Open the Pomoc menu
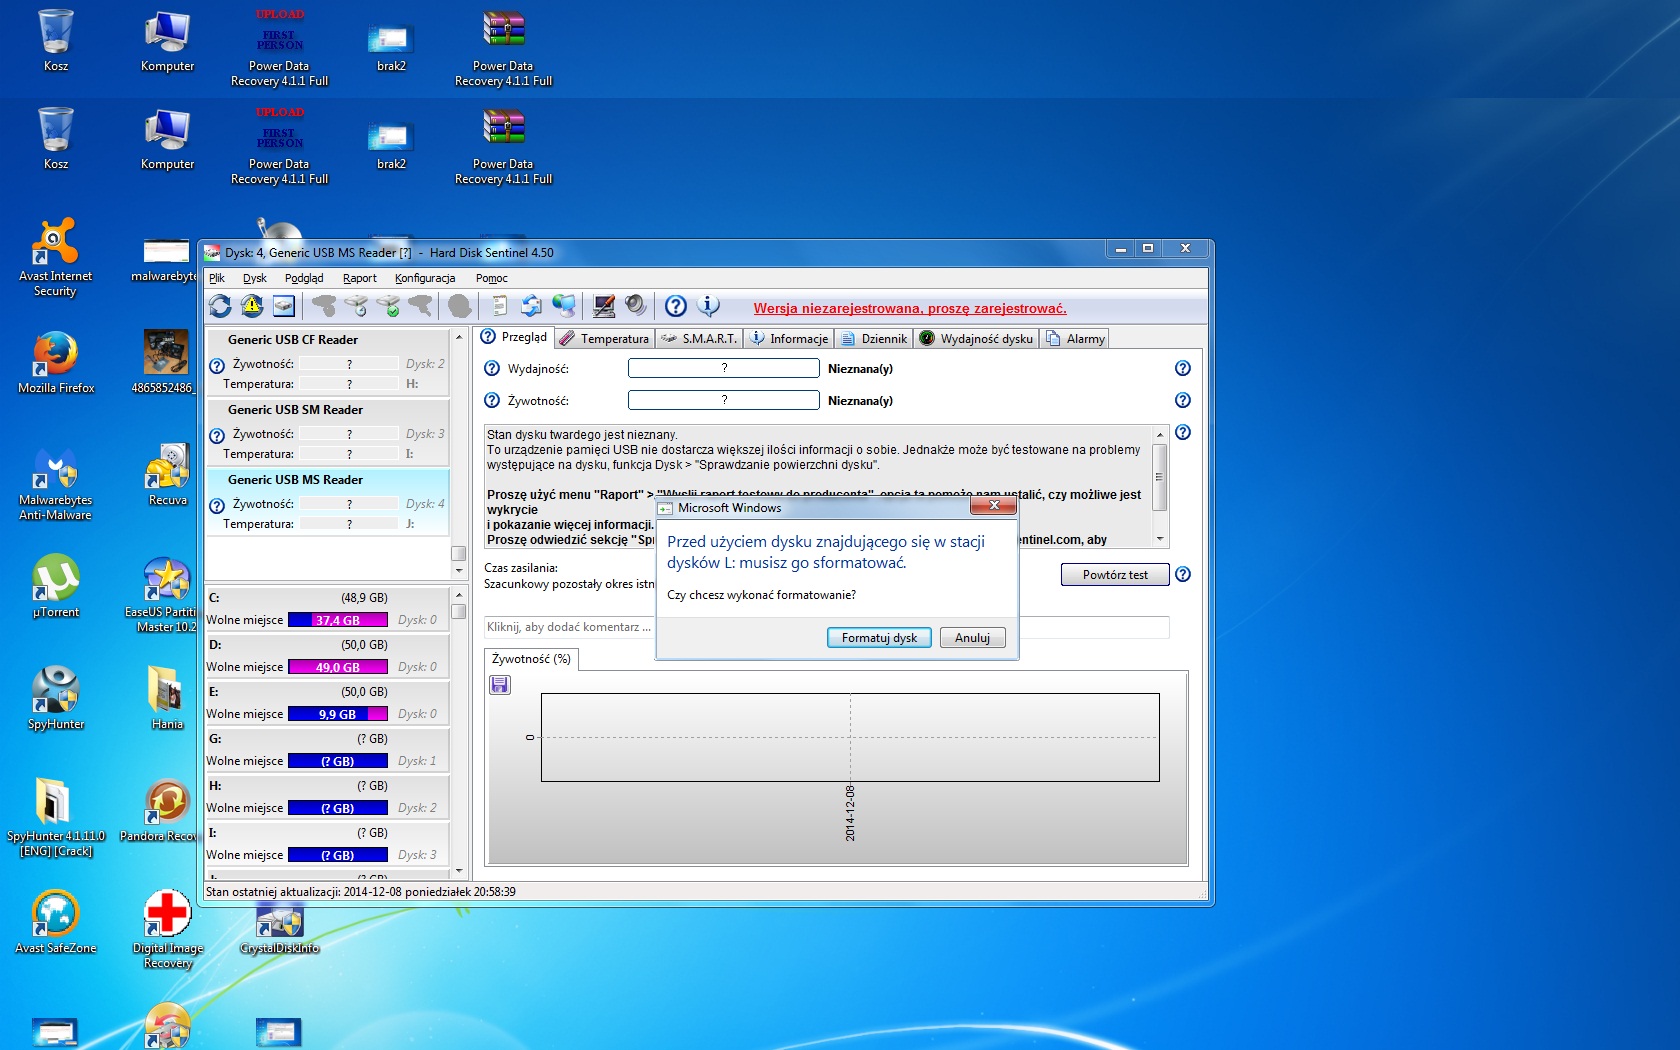This screenshot has height=1050, width=1680. 492,278
